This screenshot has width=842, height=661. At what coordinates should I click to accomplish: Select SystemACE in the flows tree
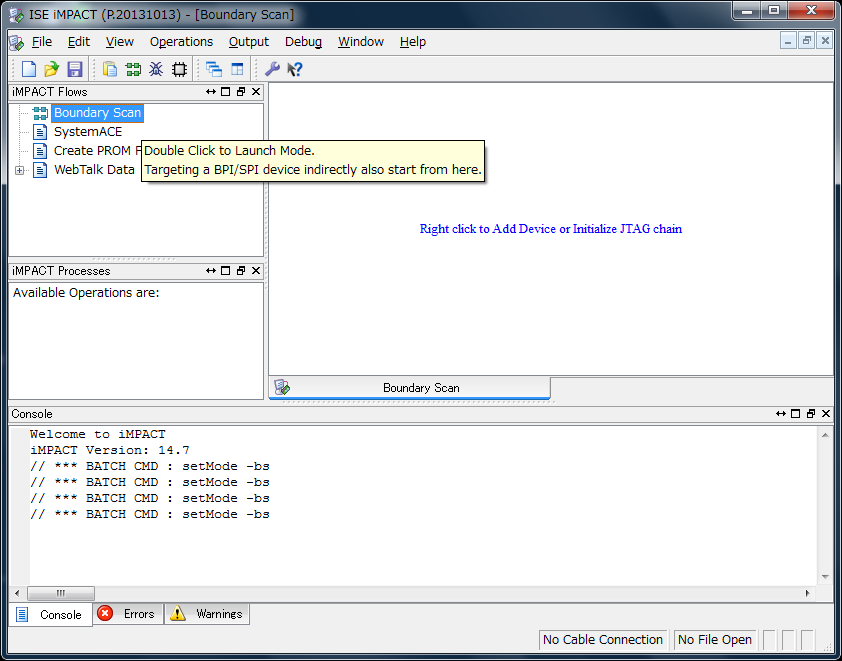(x=88, y=132)
